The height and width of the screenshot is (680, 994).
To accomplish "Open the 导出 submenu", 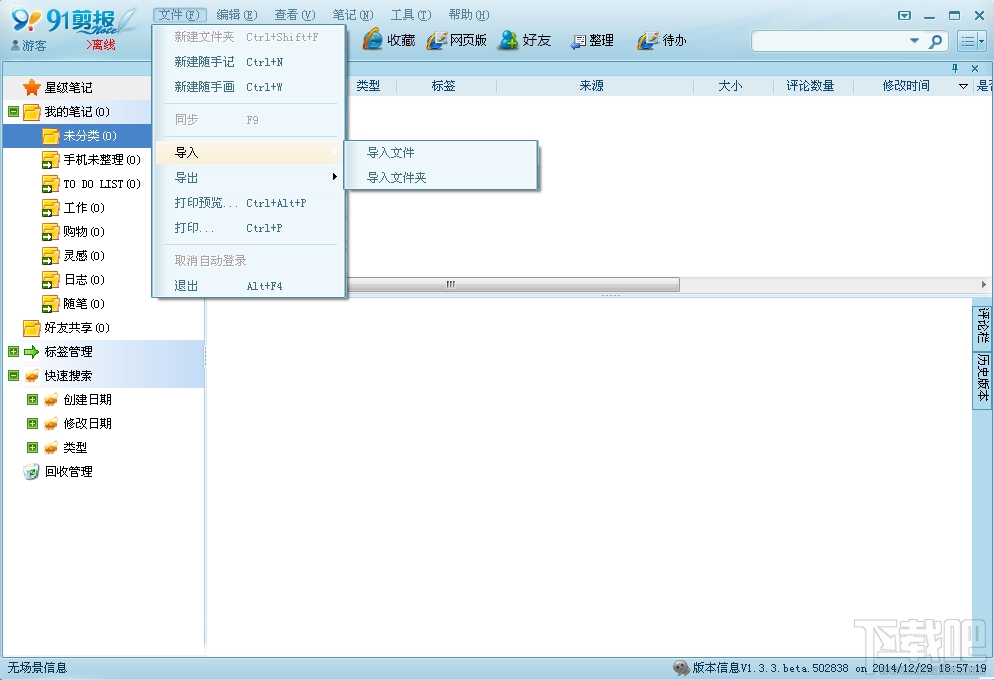I will [249, 178].
